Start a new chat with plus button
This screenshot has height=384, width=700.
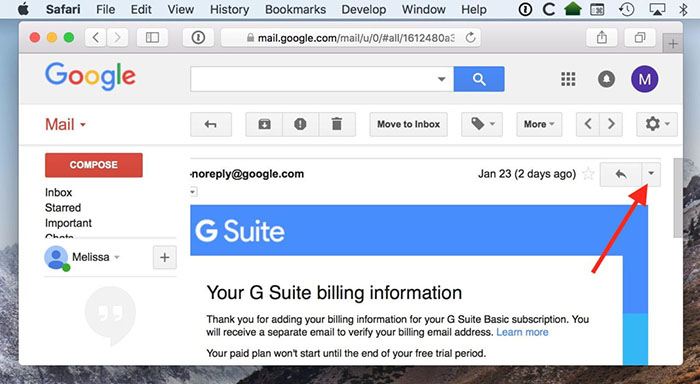pos(165,257)
